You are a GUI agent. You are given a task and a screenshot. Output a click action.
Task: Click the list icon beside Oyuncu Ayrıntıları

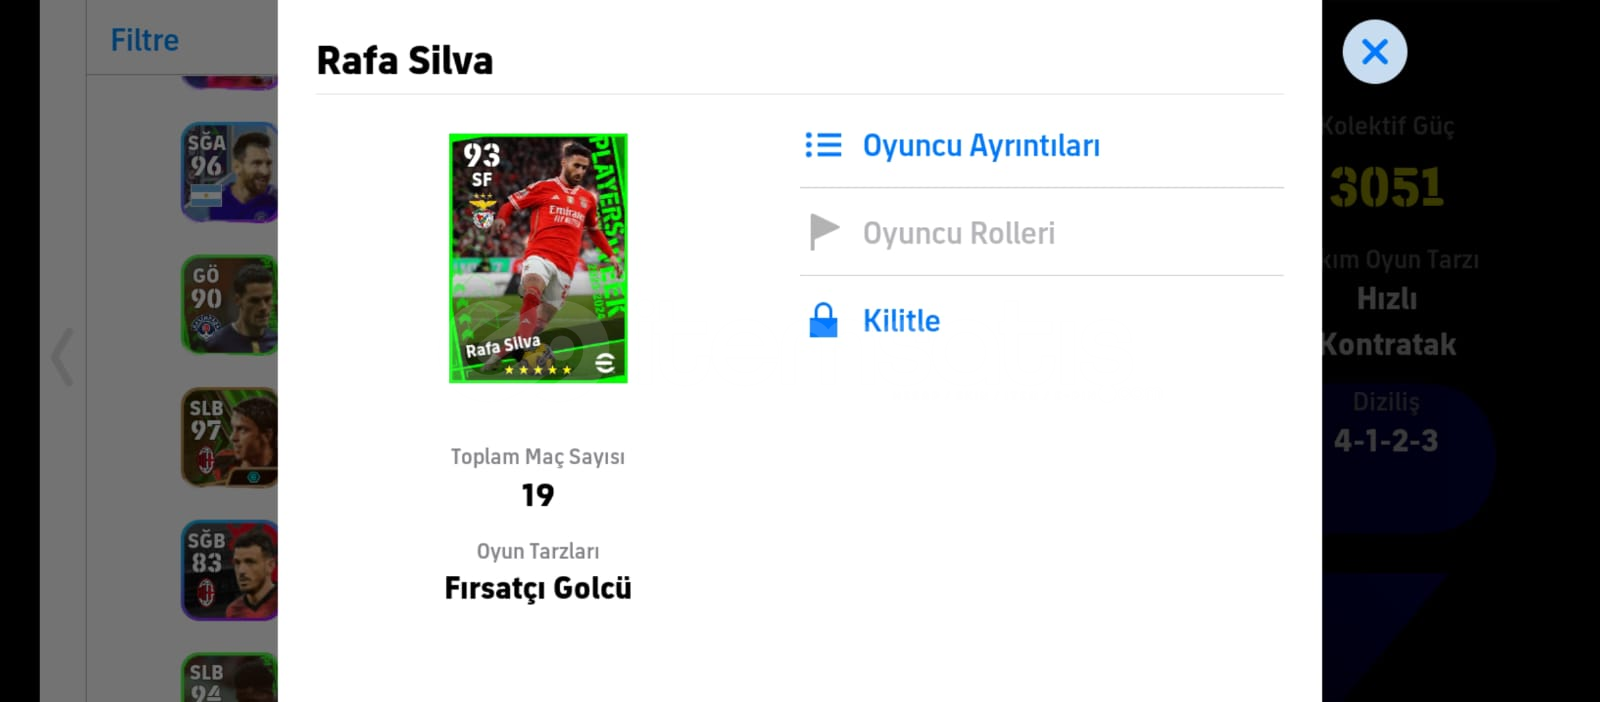pyautogui.click(x=823, y=145)
